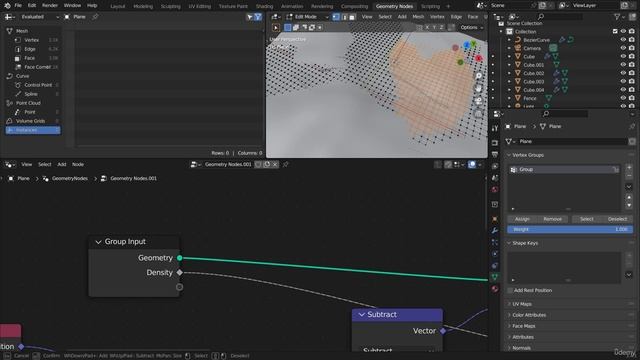Adjust the Weight slider
This screenshot has height=360, width=640.
pos(570,229)
